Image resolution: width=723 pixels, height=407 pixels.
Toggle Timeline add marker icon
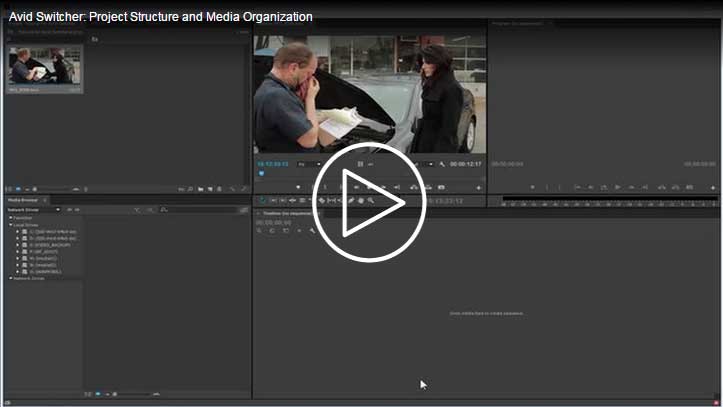299,230
